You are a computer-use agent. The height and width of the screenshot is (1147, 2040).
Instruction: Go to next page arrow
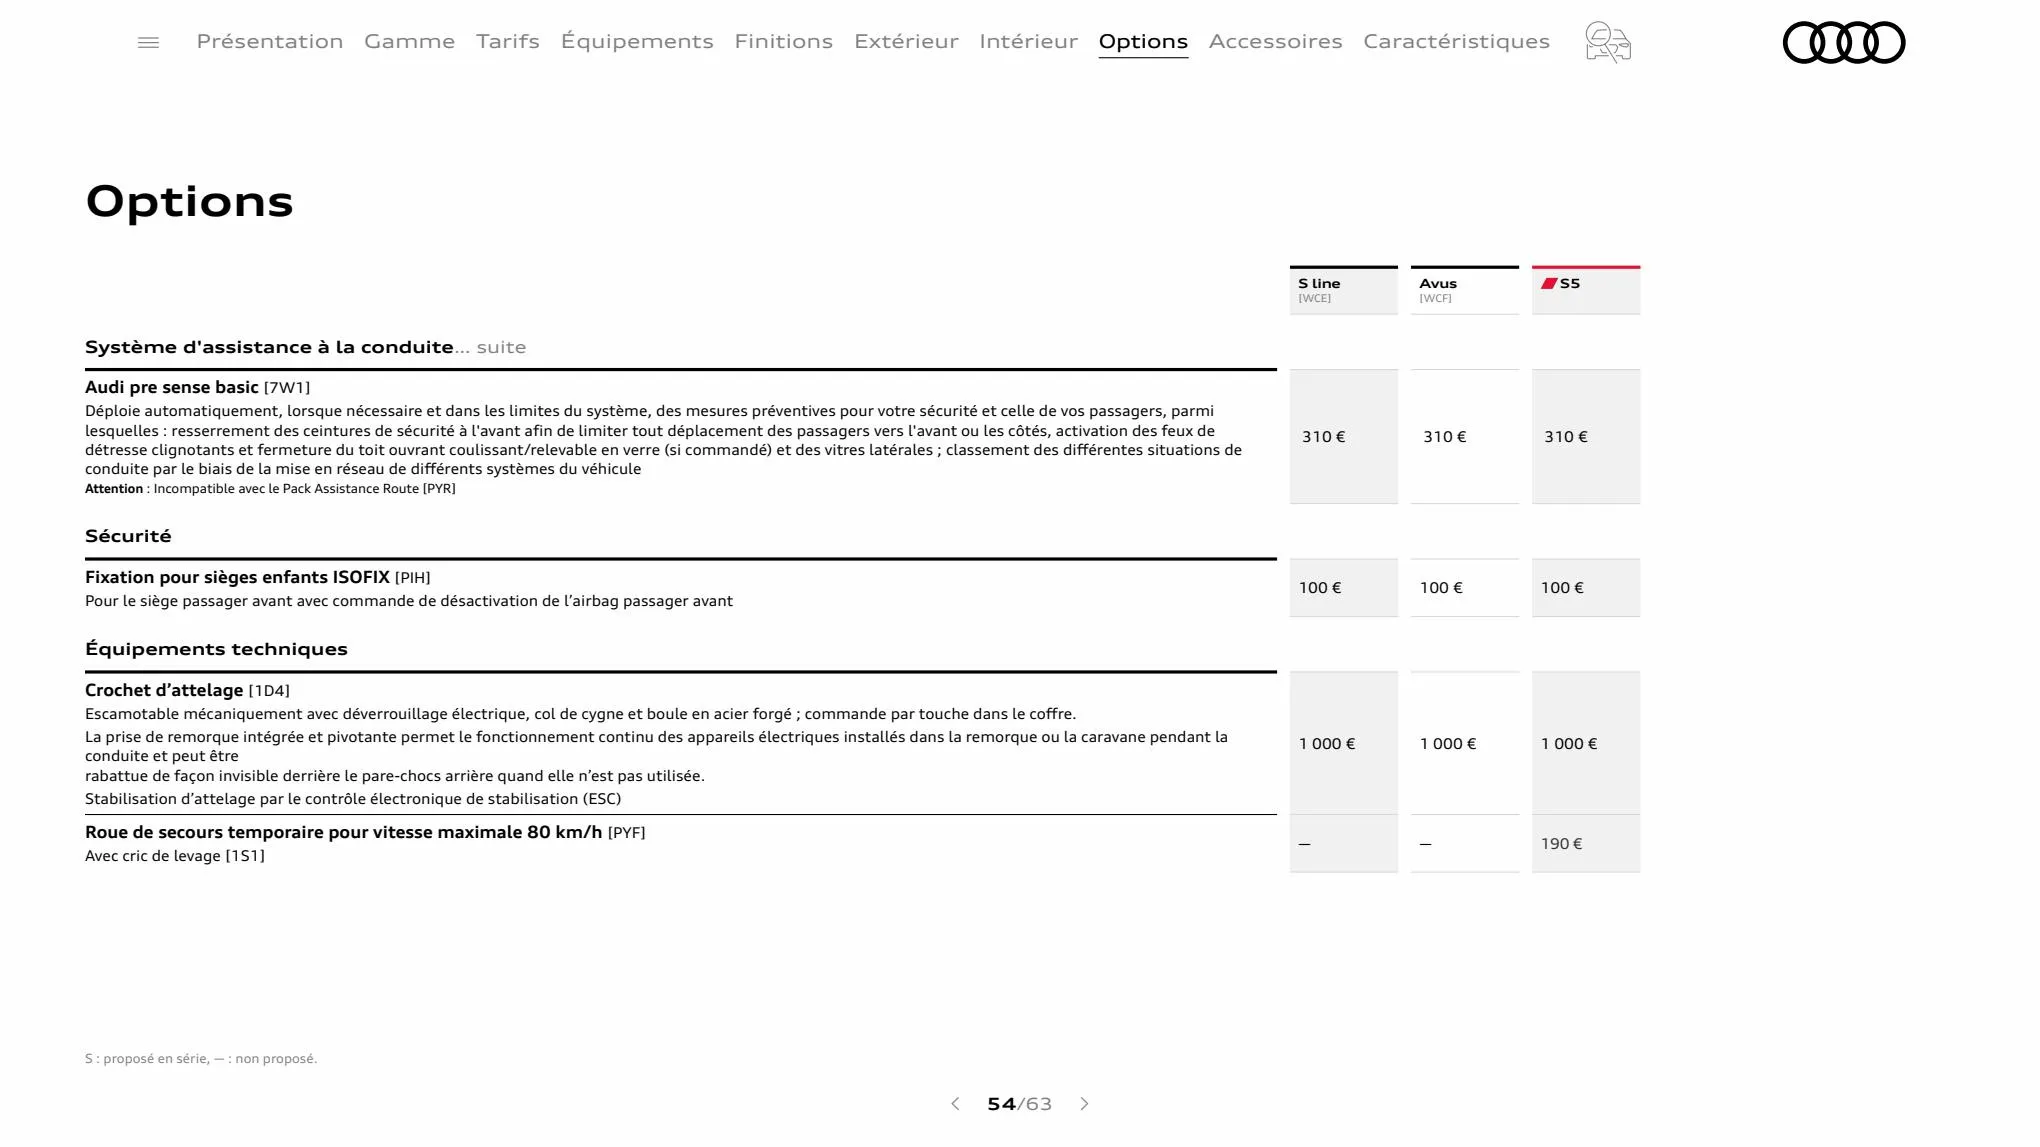[1084, 1103]
